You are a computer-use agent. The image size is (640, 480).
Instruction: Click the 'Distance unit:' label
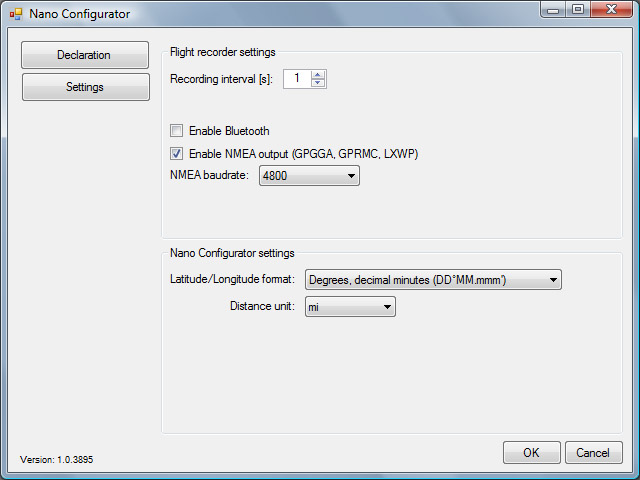[262, 306]
